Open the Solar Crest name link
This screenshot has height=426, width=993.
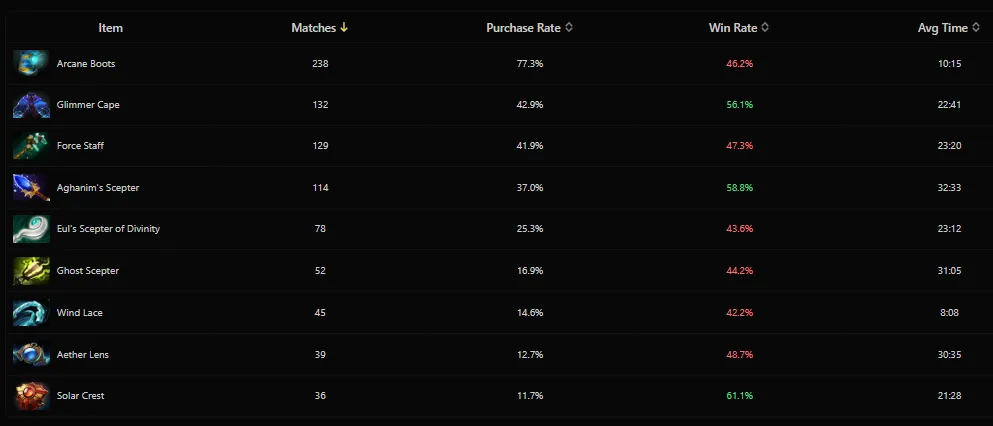pyautogui.click(x=81, y=396)
